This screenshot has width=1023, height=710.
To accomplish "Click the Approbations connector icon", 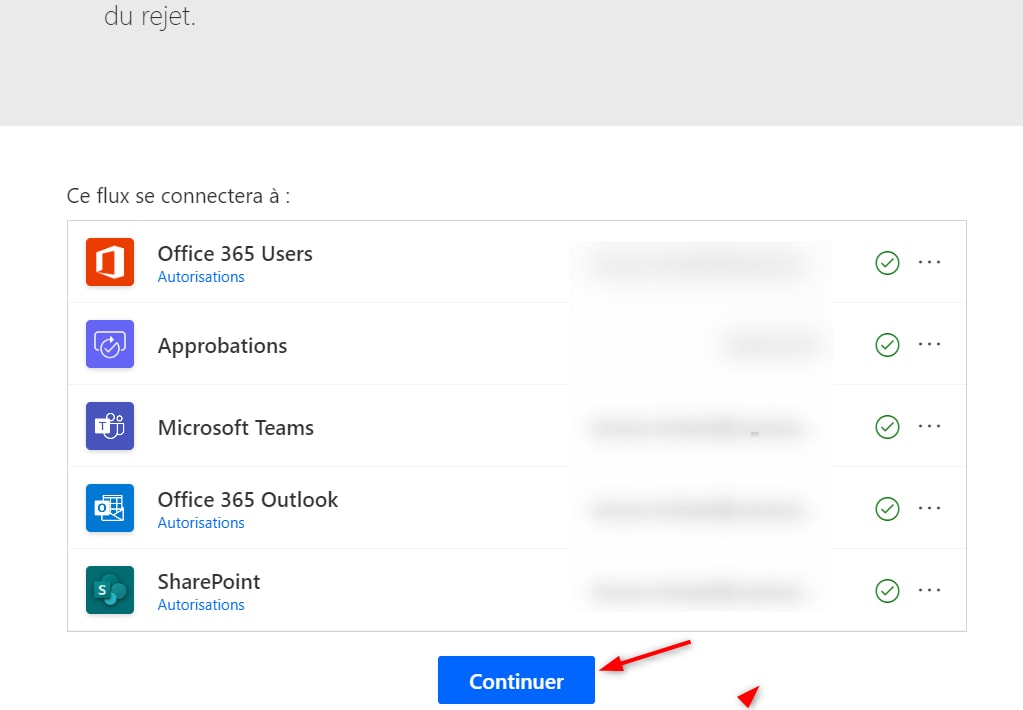I will (x=110, y=344).
